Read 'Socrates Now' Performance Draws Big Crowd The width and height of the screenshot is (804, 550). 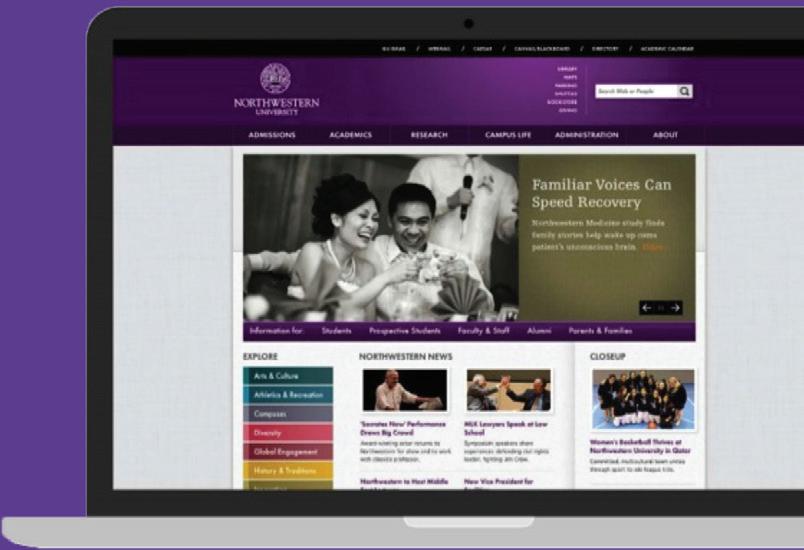click(403, 428)
